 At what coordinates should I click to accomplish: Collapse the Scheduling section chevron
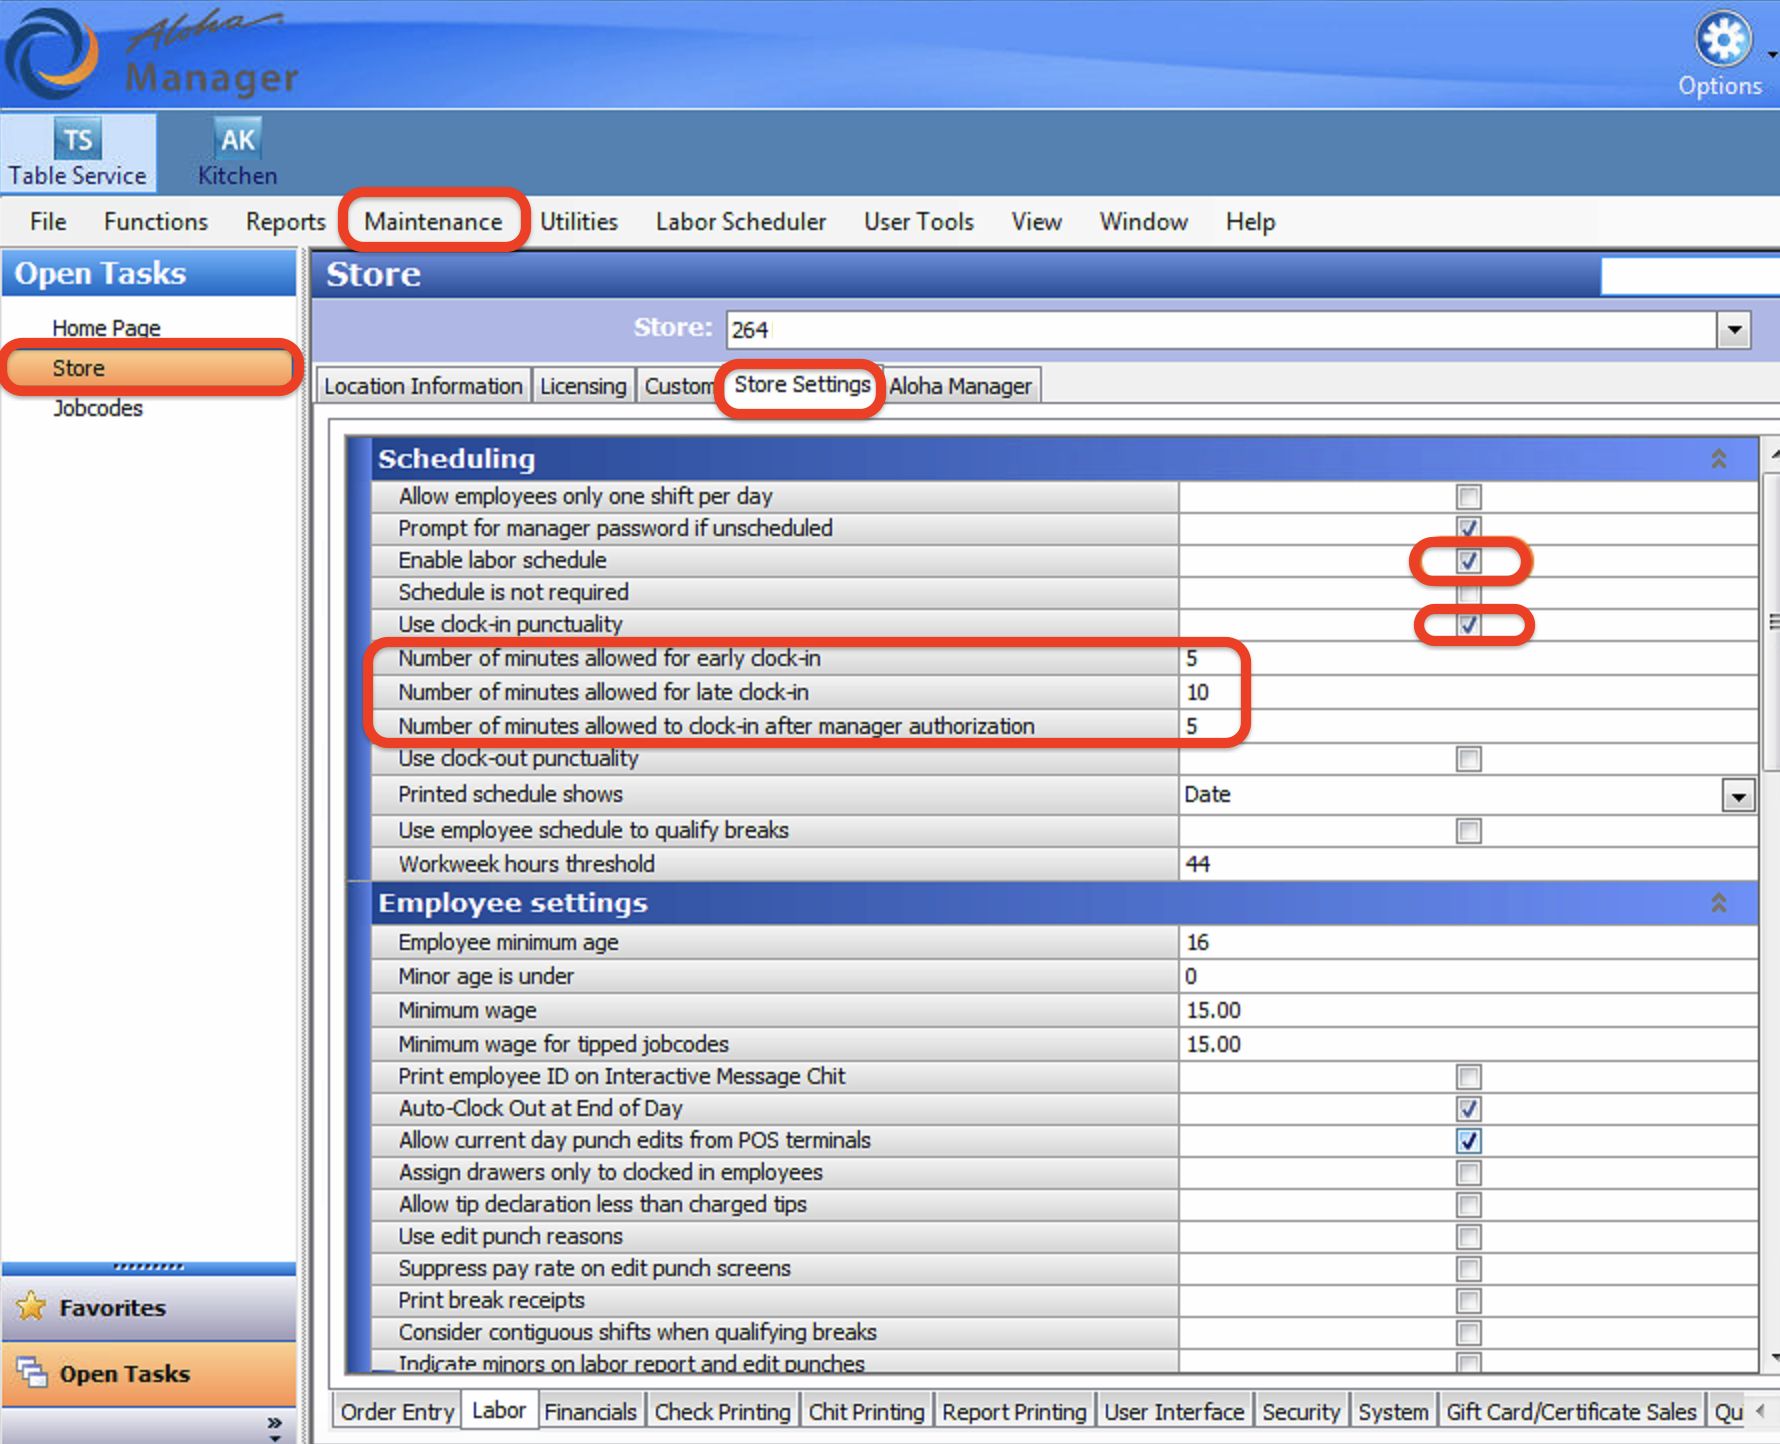coord(1718,459)
